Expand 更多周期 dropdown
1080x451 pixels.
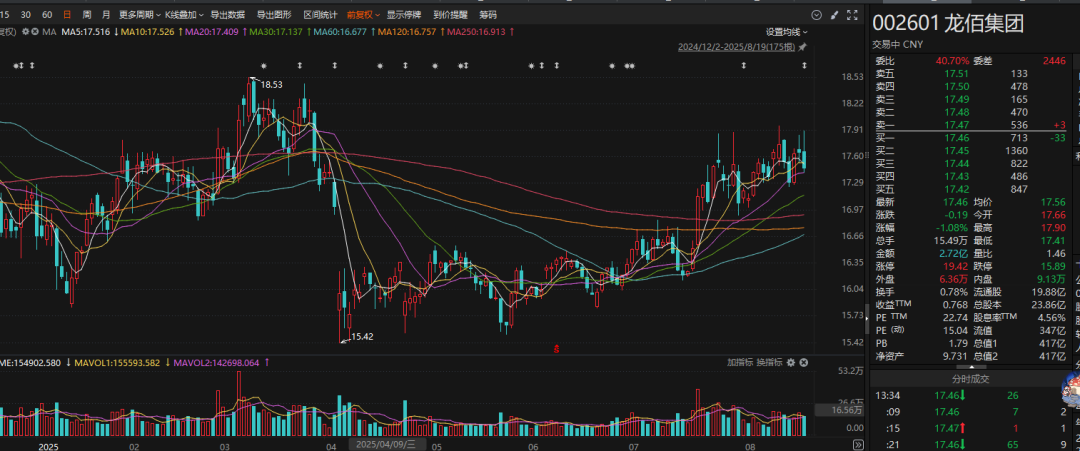140,14
